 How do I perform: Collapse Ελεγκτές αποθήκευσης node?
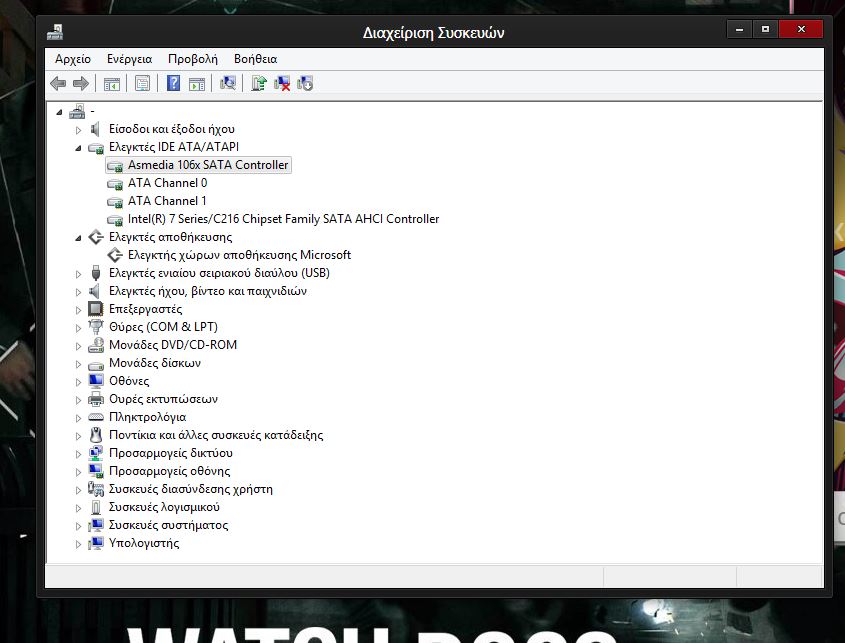78,238
